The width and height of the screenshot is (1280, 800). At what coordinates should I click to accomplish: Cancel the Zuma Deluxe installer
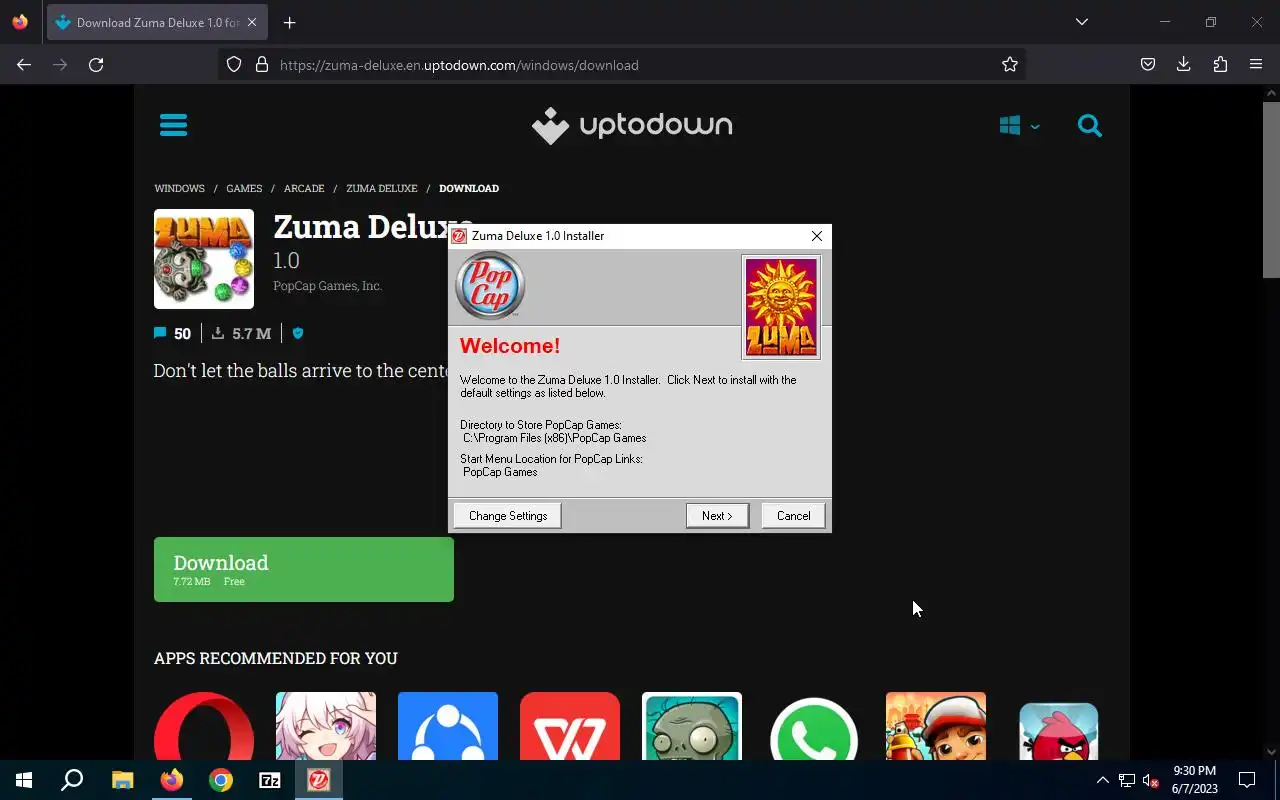(793, 516)
